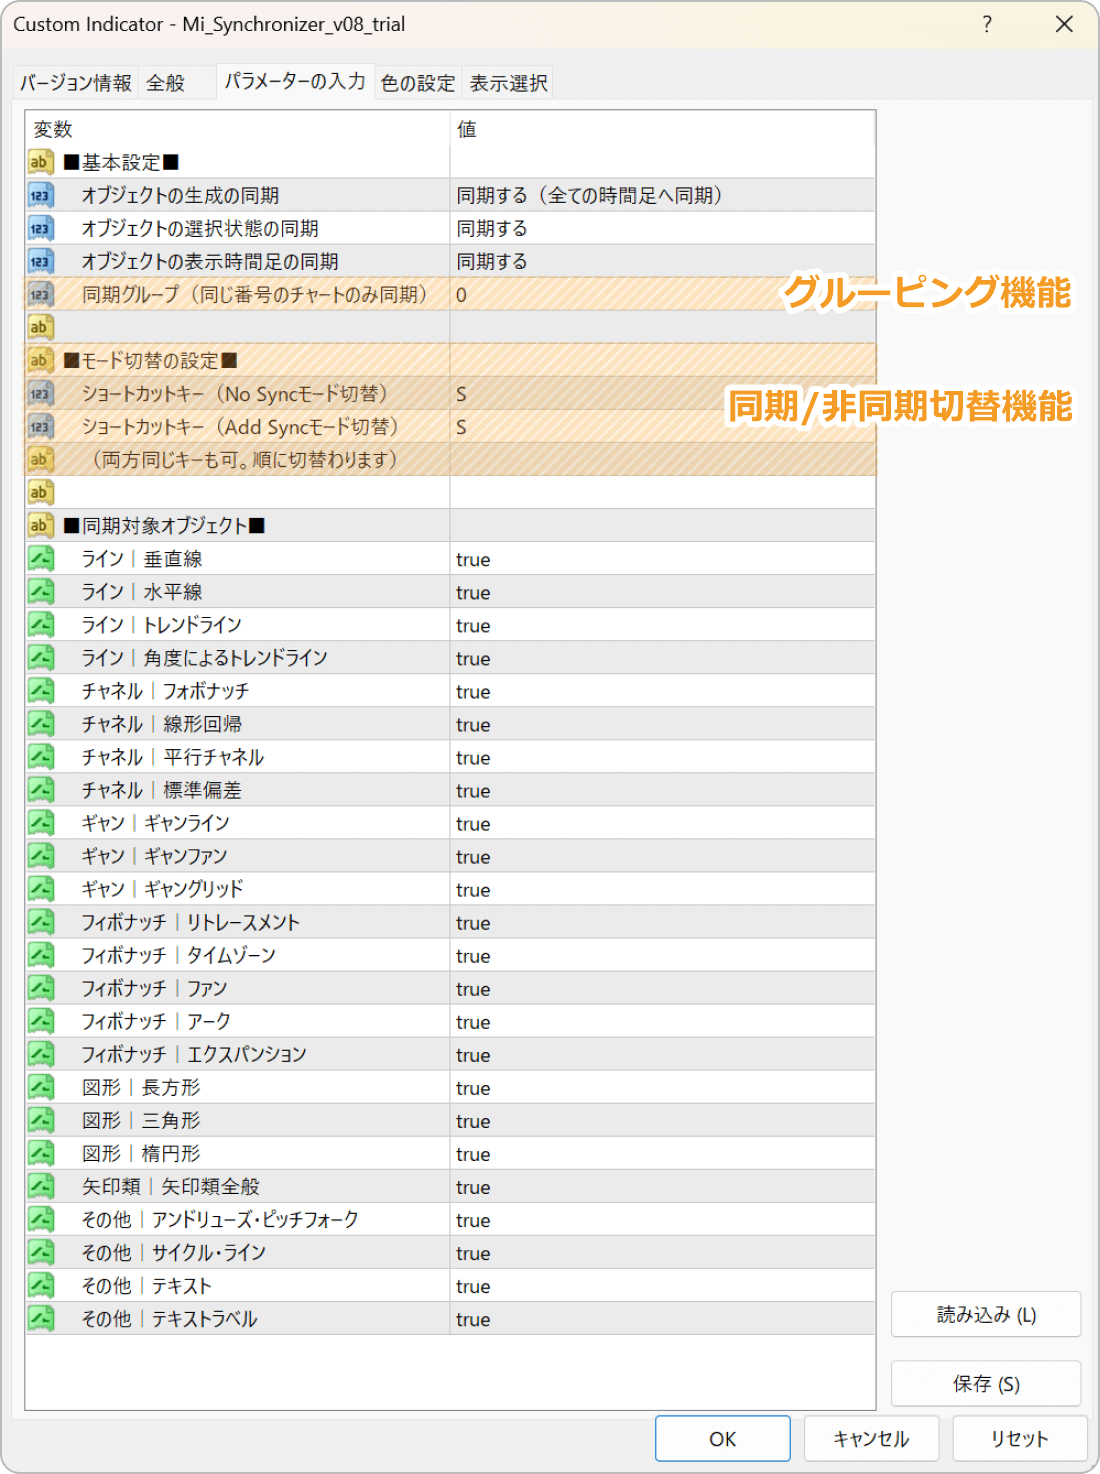The height and width of the screenshot is (1474, 1100).
Task: Click the green icon for ライン｜垂直線
Action: coord(40,558)
